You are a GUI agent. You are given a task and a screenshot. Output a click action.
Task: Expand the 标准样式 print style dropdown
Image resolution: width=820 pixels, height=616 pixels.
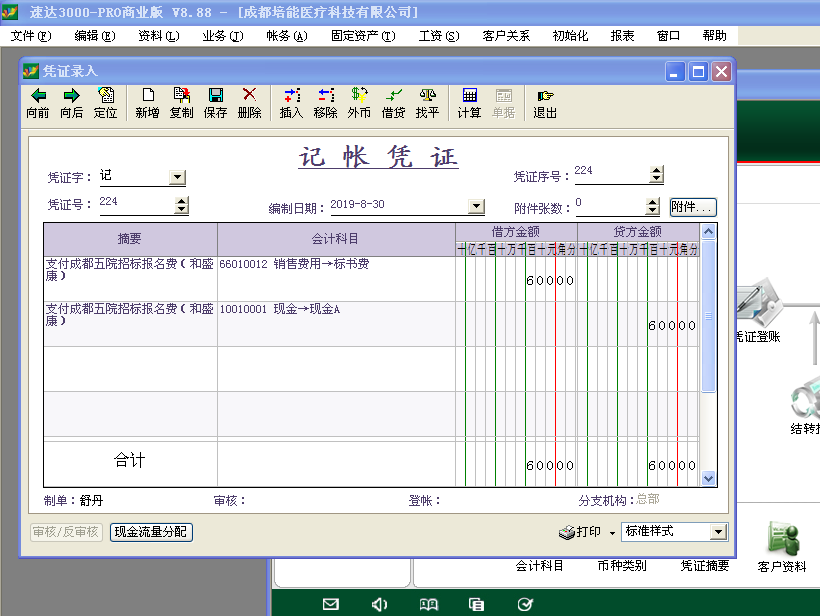[719, 532]
